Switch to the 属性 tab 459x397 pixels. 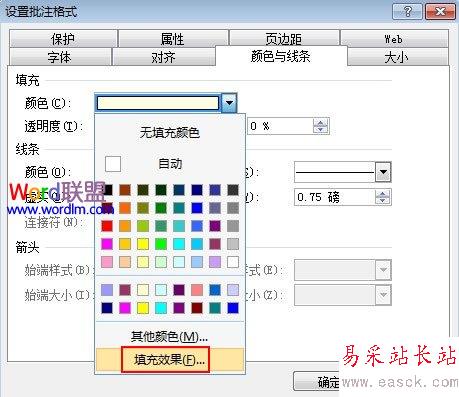[173, 39]
